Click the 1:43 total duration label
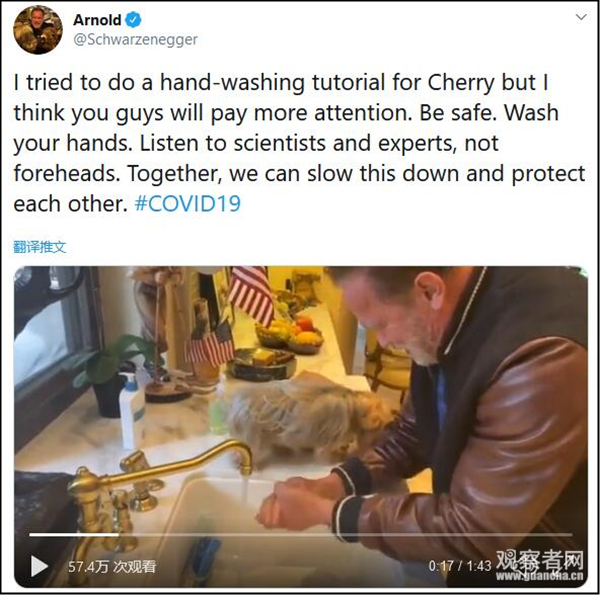The width and height of the screenshot is (600, 596). (479, 566)
